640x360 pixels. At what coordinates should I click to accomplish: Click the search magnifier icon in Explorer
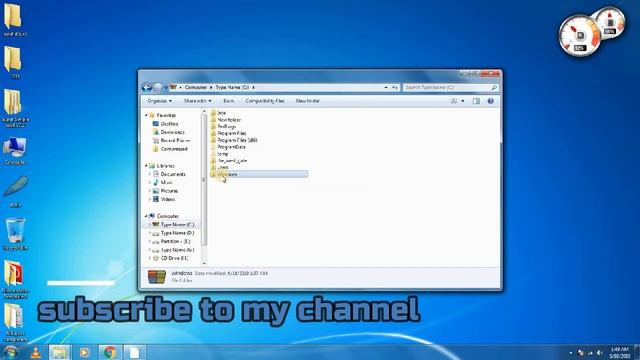pyautogui.click(x=494, y=88)
